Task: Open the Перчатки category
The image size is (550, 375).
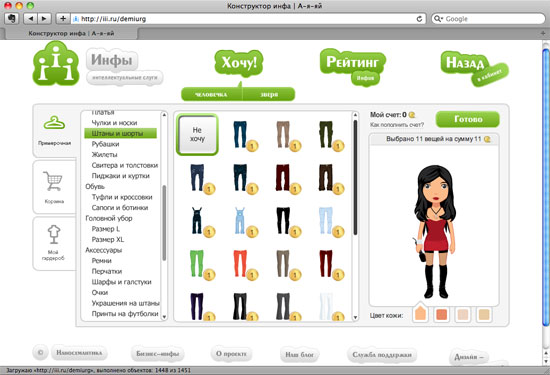Action: click(x=107, y=271)
